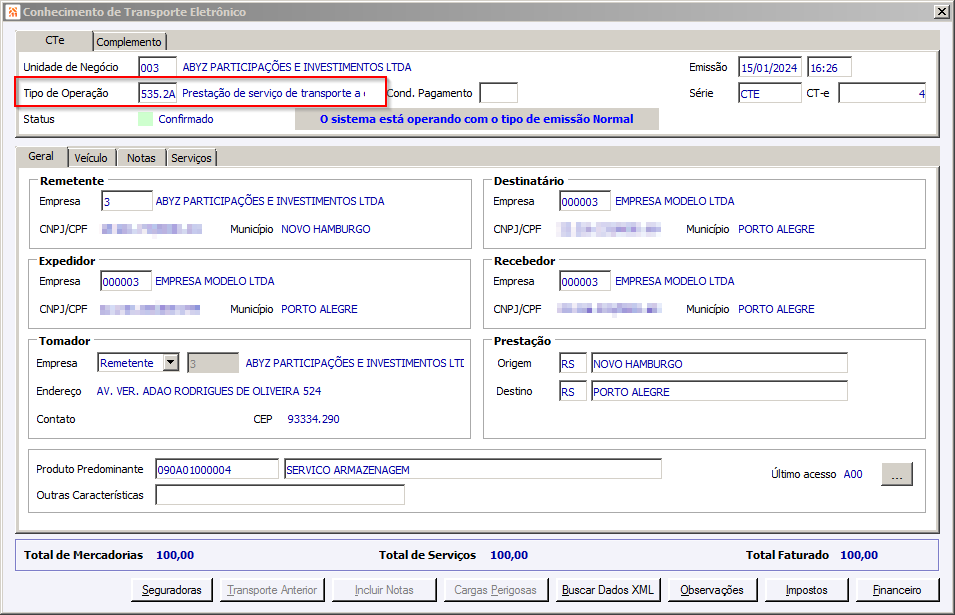Click the ellipsis button beside Último acesso

(x=897, y=474)
